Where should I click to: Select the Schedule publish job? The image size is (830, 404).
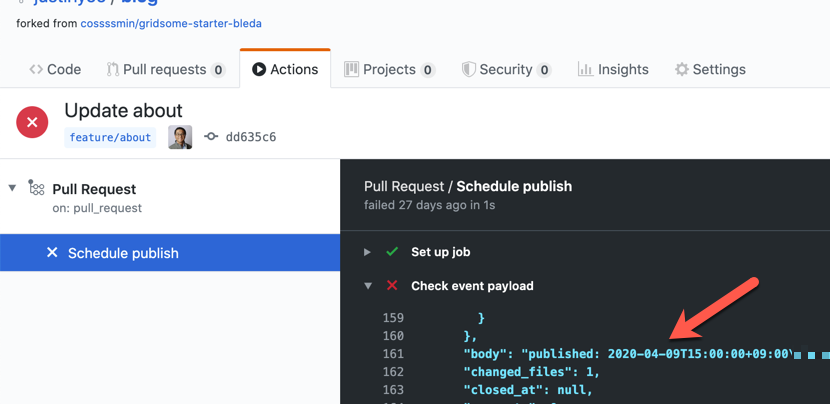point(170,253)
